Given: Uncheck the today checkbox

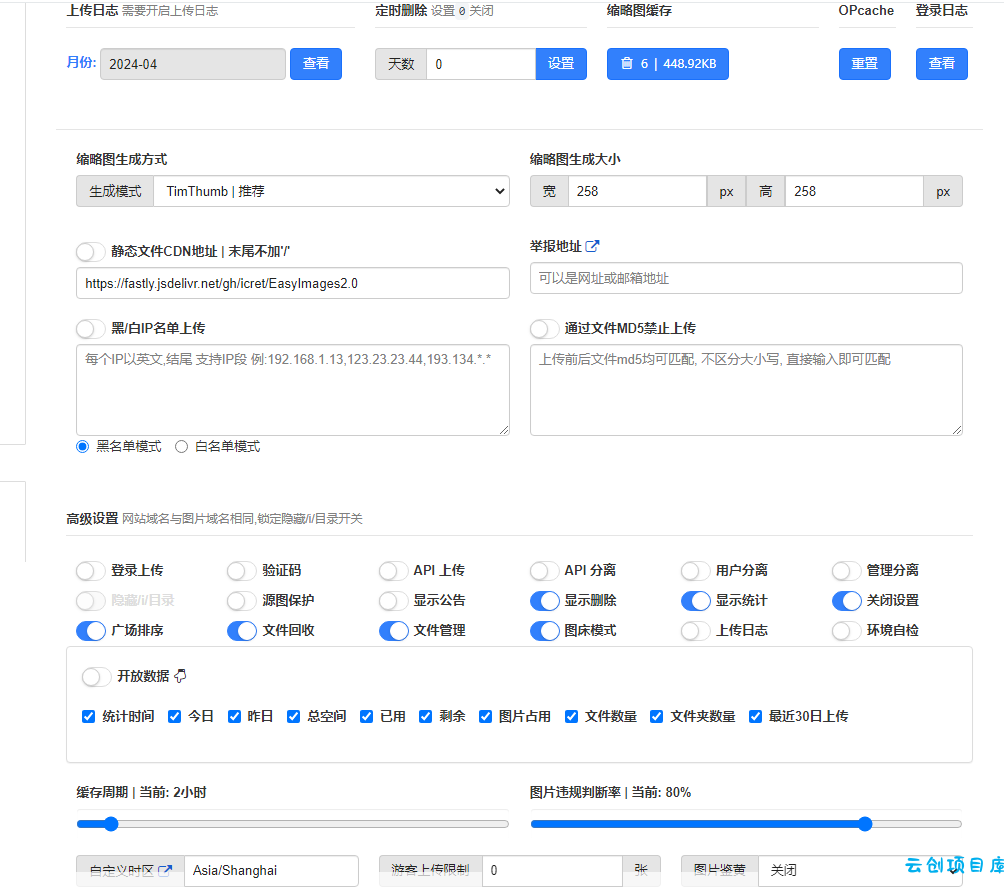Looking at the screenshot, I should click(x=174, y=716).
